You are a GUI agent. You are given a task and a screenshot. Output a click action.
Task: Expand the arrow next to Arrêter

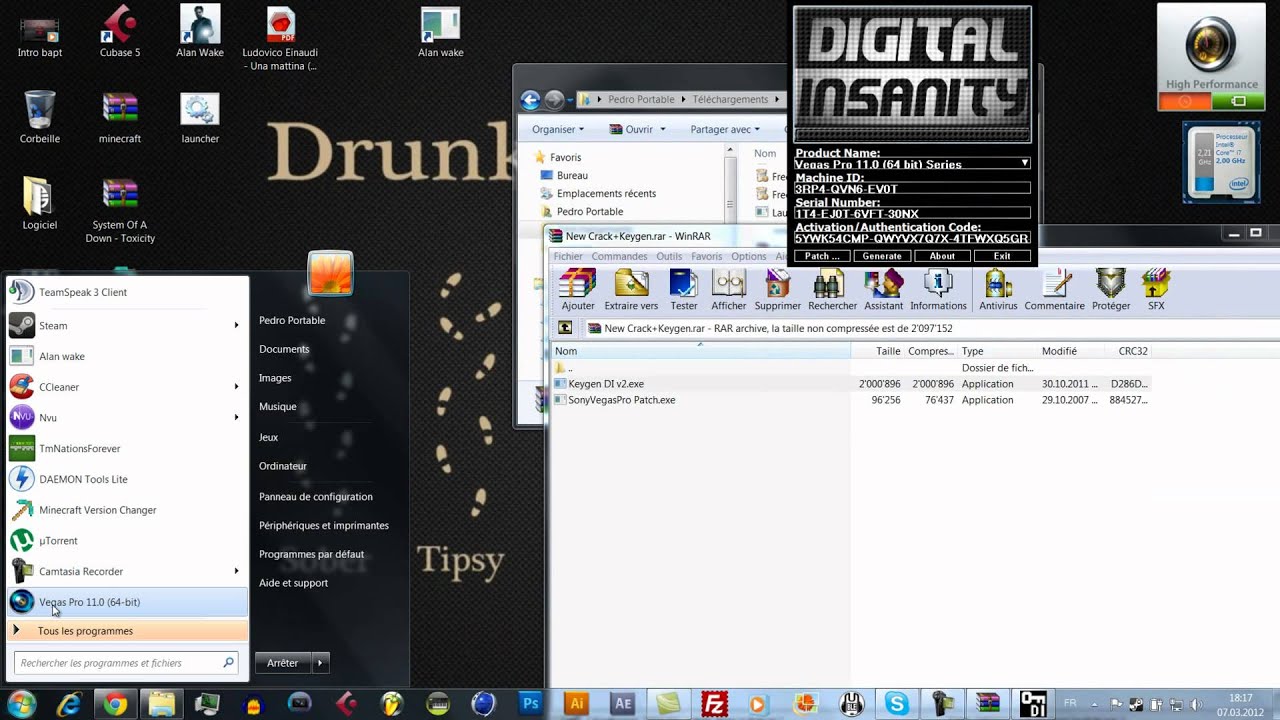(x=320, y=663)
